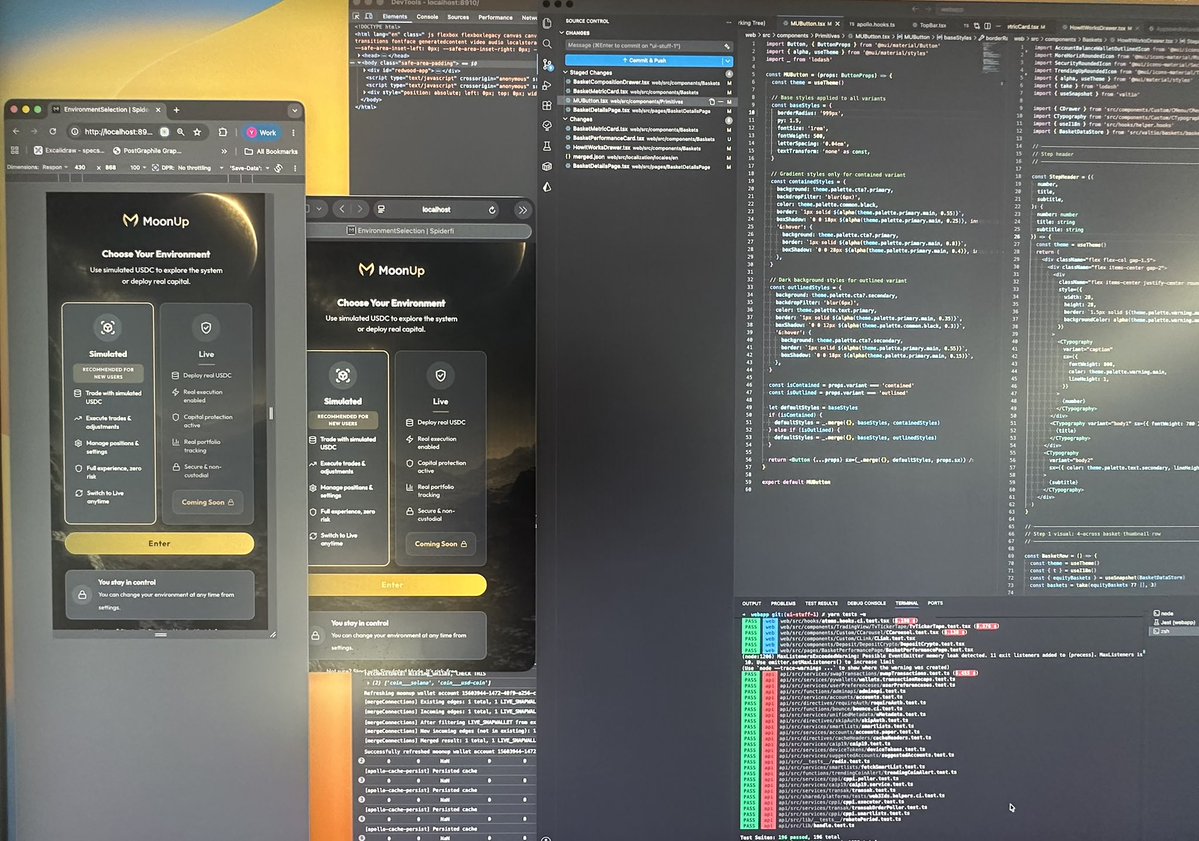Screen dimensions: 1199x841
Task: Collapse the top CHANGES section header
Action: (561, 33)
